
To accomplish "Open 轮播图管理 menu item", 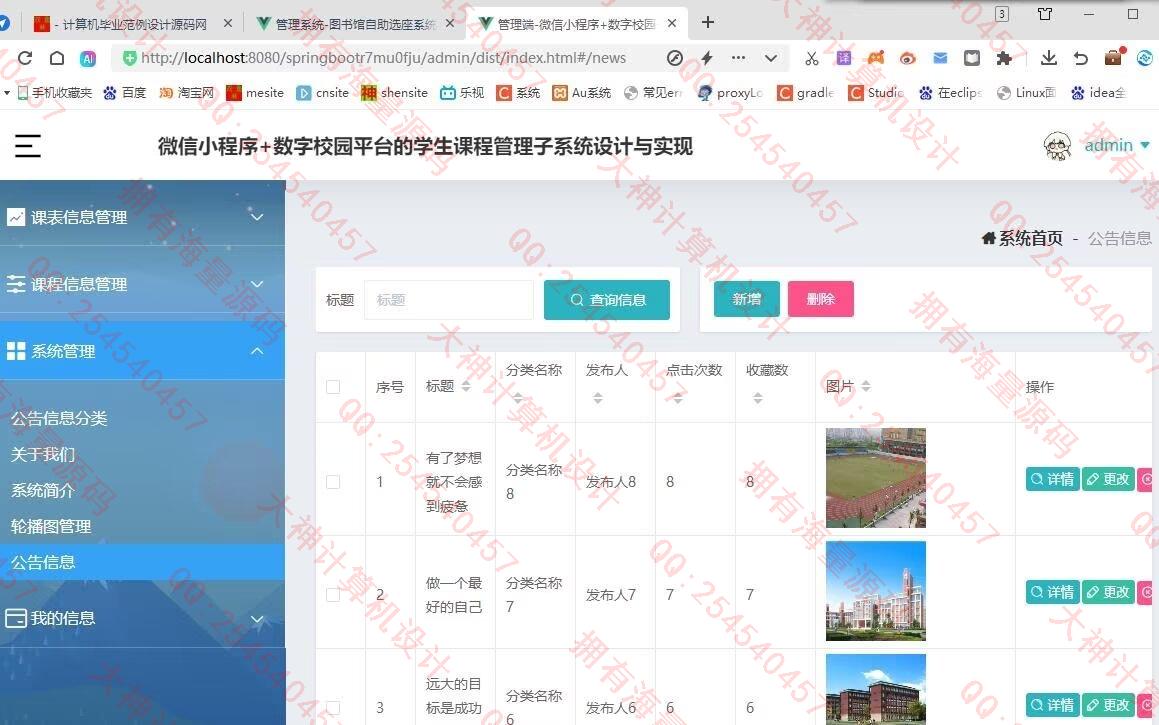I will tap(51, 527).
